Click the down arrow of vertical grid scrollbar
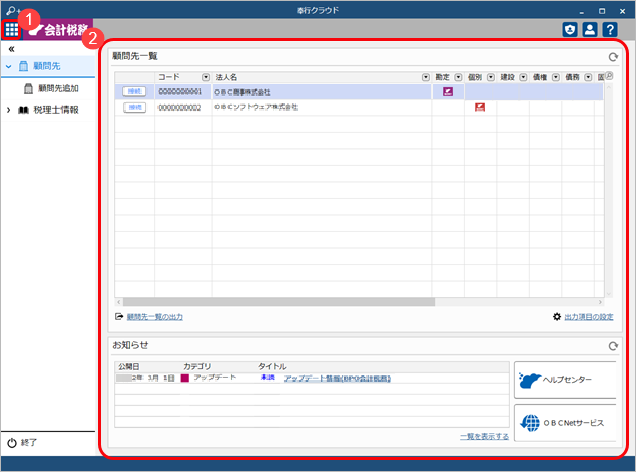636x472 pixels. (608, 294)
